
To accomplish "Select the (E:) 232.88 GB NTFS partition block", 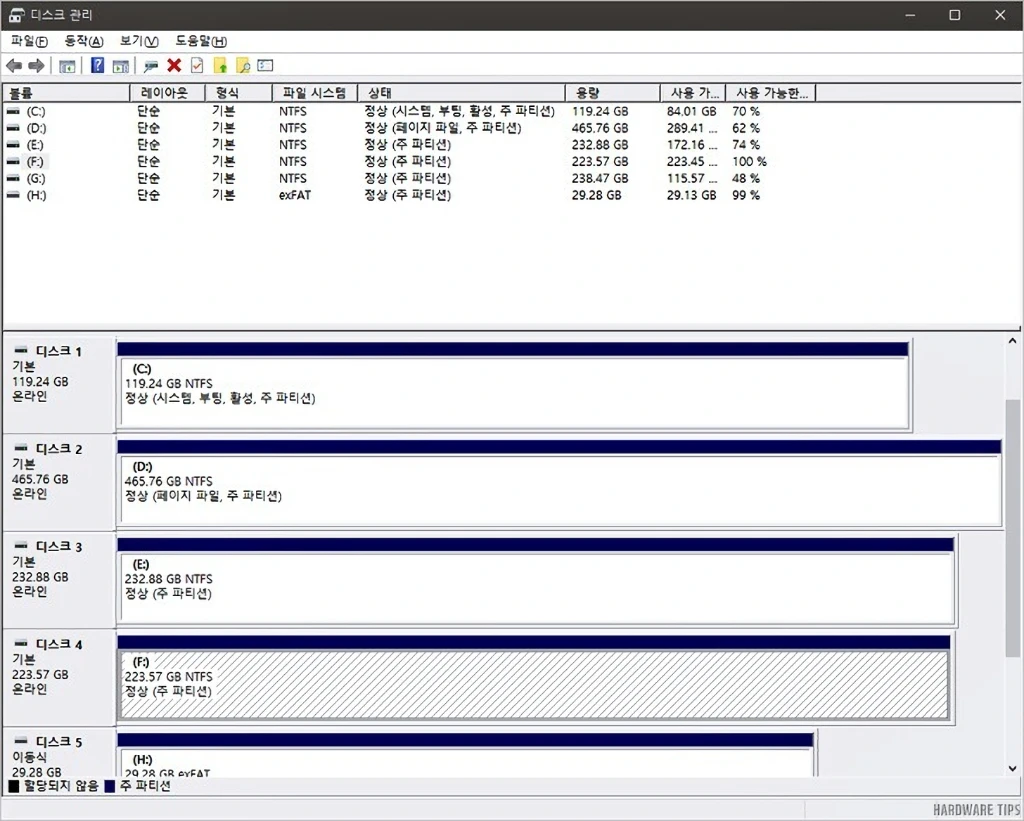I will pos(536,581).
